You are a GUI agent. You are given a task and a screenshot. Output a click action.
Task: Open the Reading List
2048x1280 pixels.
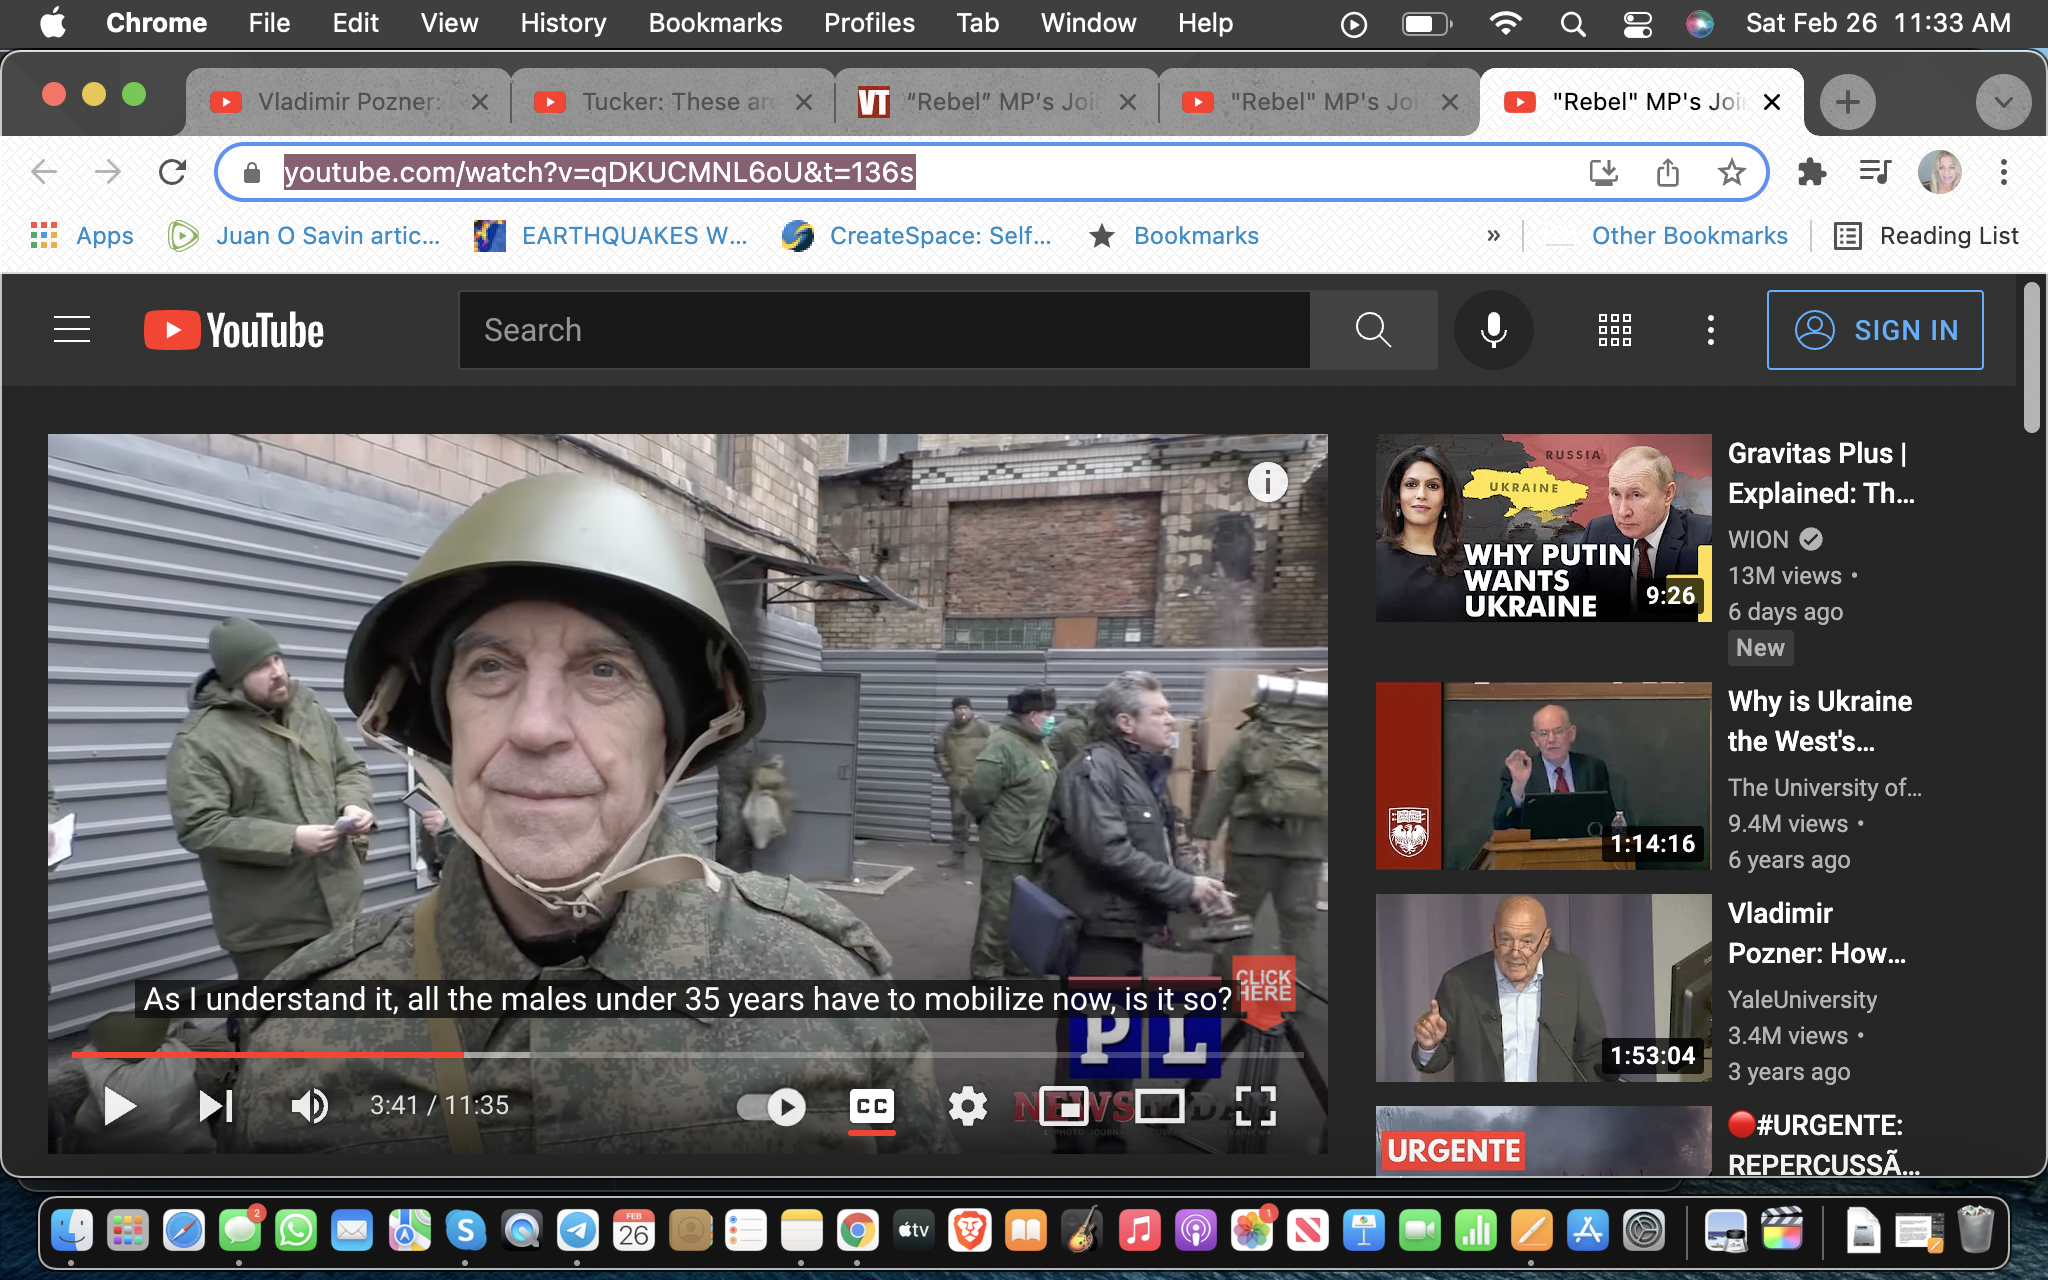1926,236
